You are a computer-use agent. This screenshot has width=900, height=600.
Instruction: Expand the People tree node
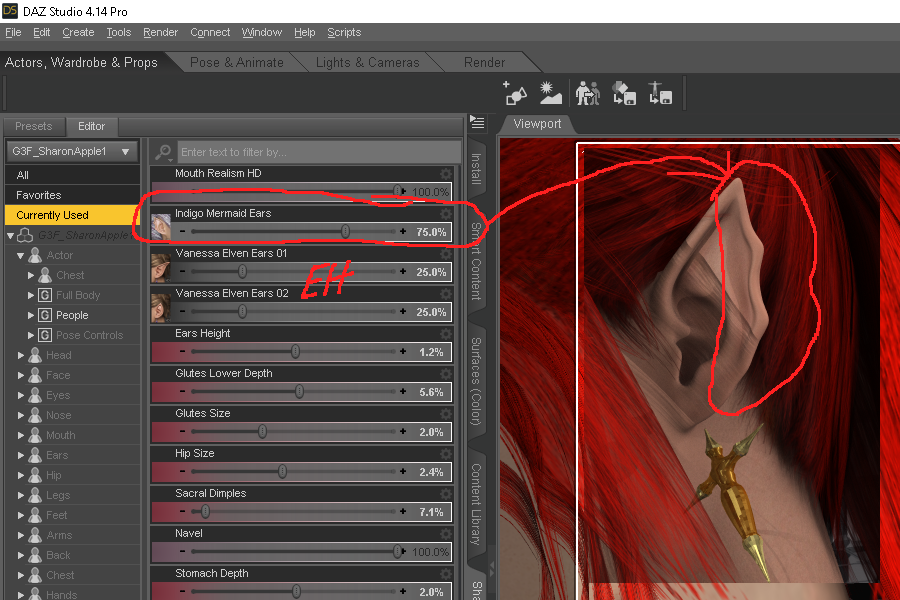[x=31, y=315]
